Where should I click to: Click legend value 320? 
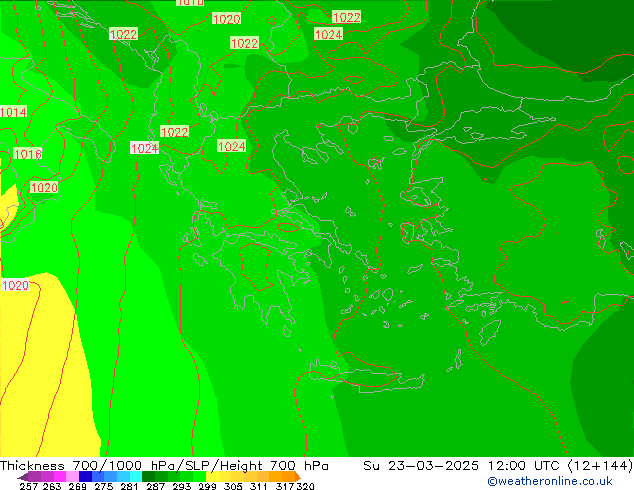pyautogui.click(x=305, y=486)
